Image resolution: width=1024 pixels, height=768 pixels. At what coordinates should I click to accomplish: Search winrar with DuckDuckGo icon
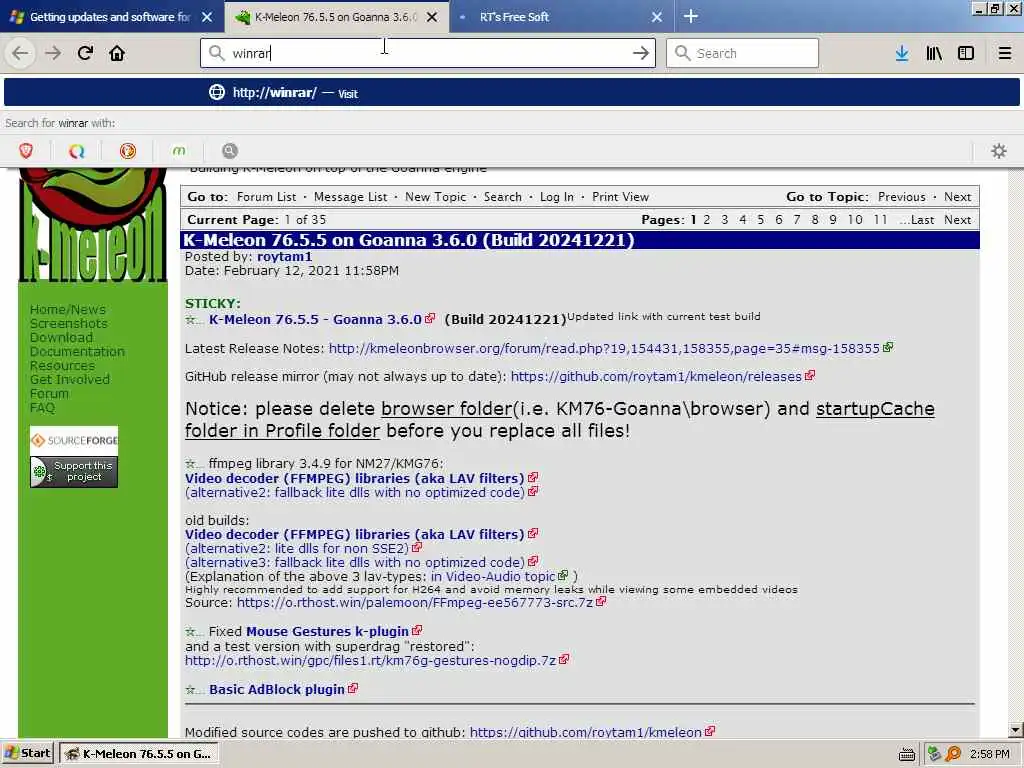click(x=128, y=151)
